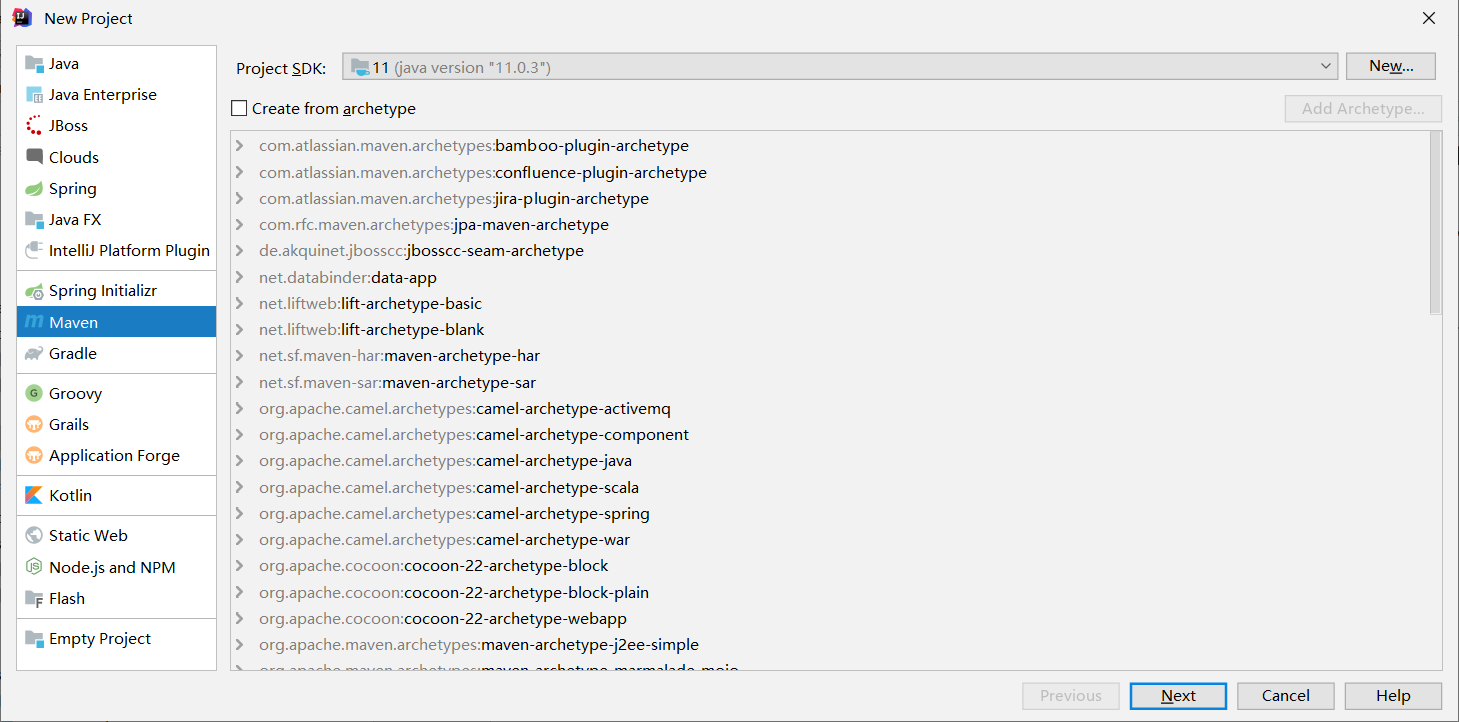Click the IntelliJ IDEA logo in title bar
Viewport: 1459px width, 722px height.
pyautogui.click(x=22, y=18)
